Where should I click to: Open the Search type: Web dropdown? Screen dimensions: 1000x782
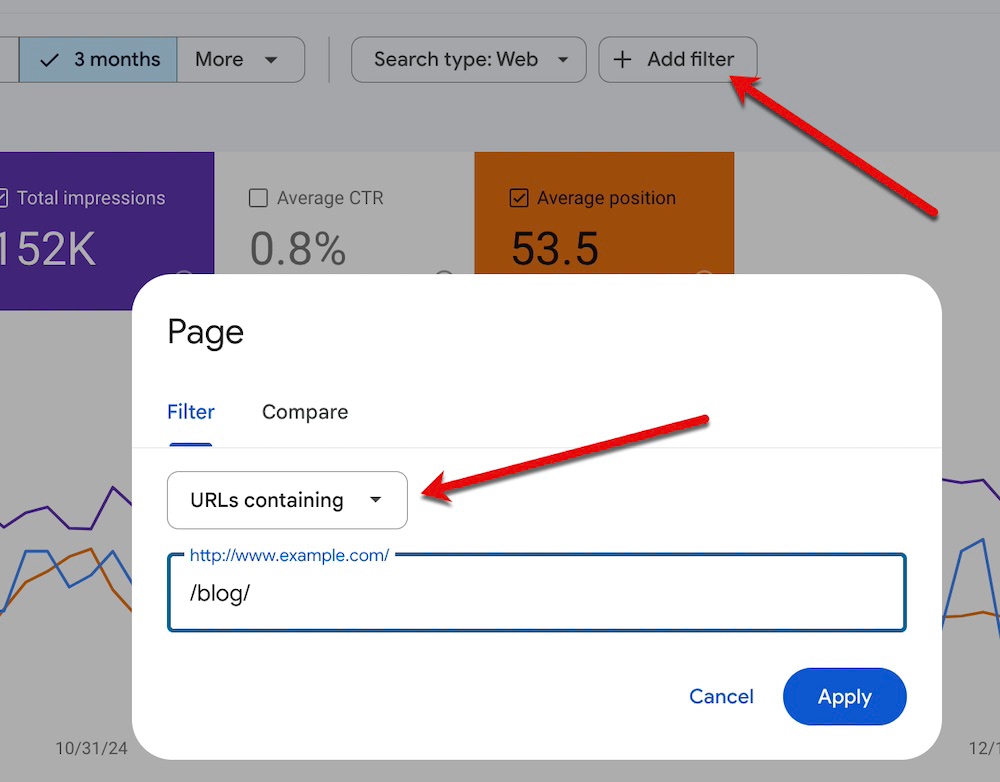(467, 60)
